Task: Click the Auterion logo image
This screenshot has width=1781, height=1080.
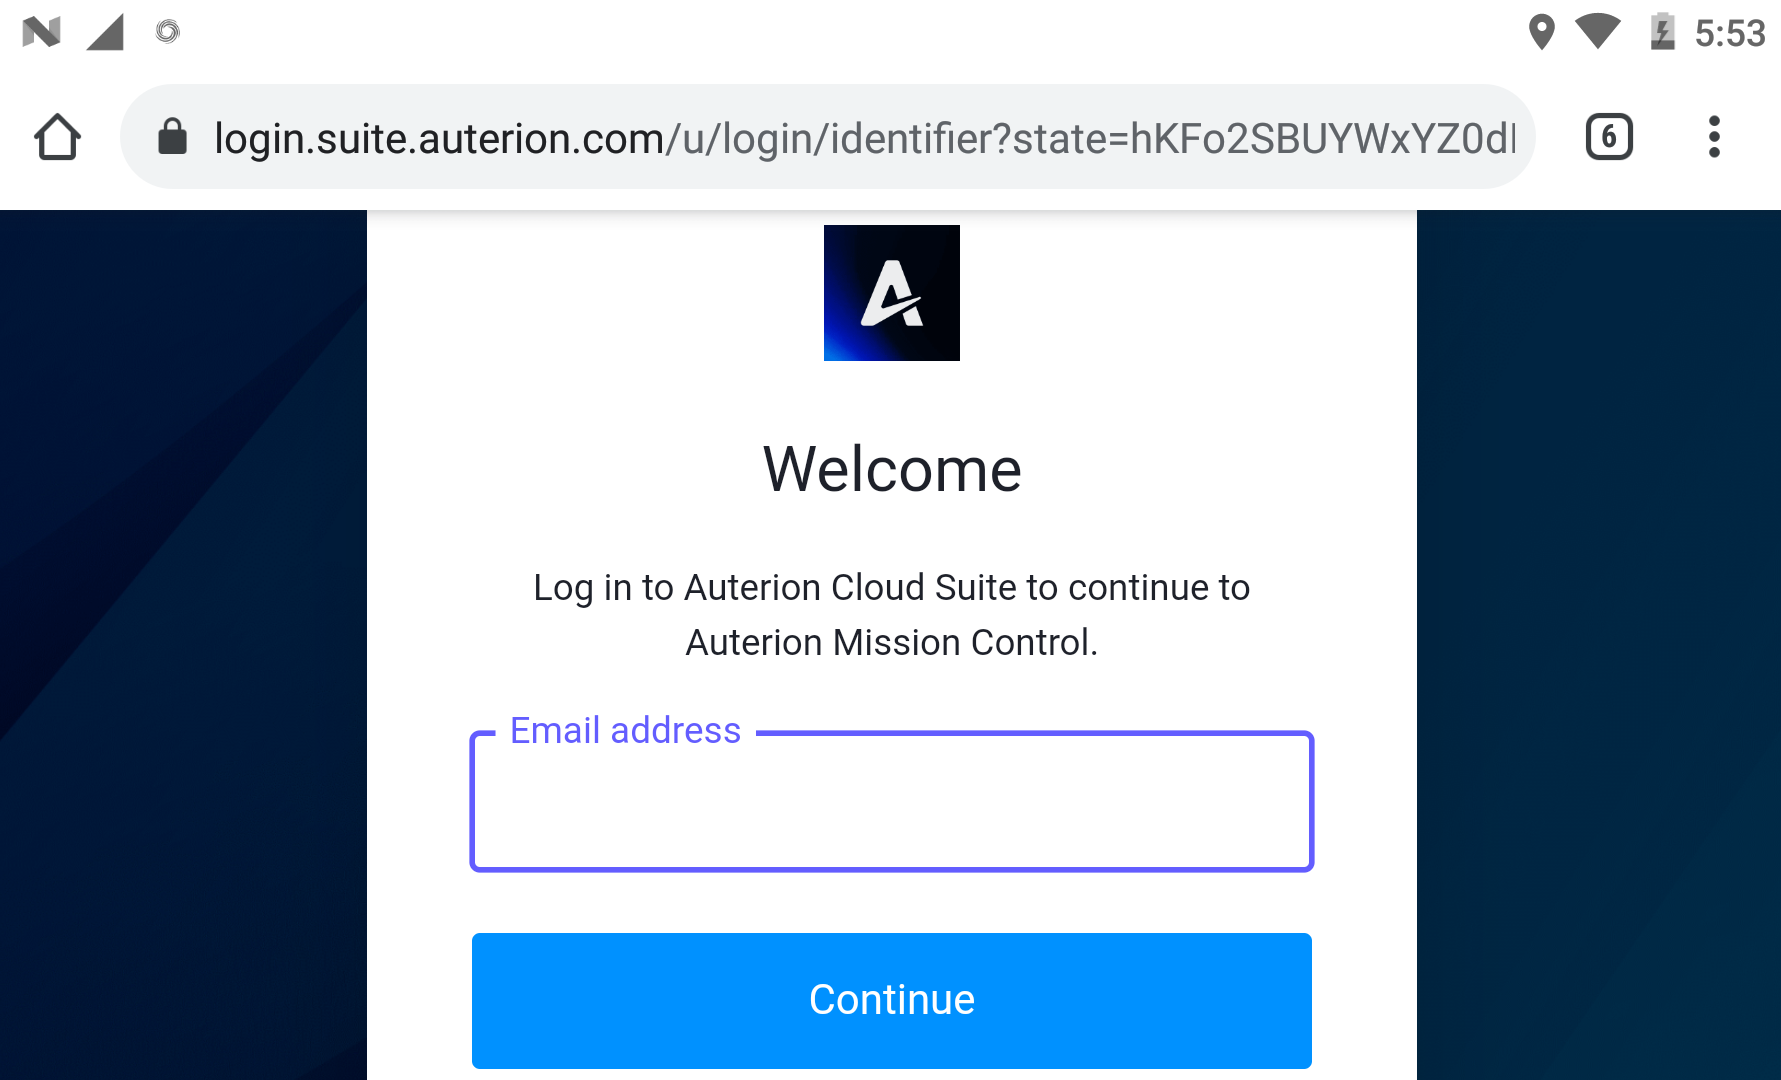Action: coord(891,293)
